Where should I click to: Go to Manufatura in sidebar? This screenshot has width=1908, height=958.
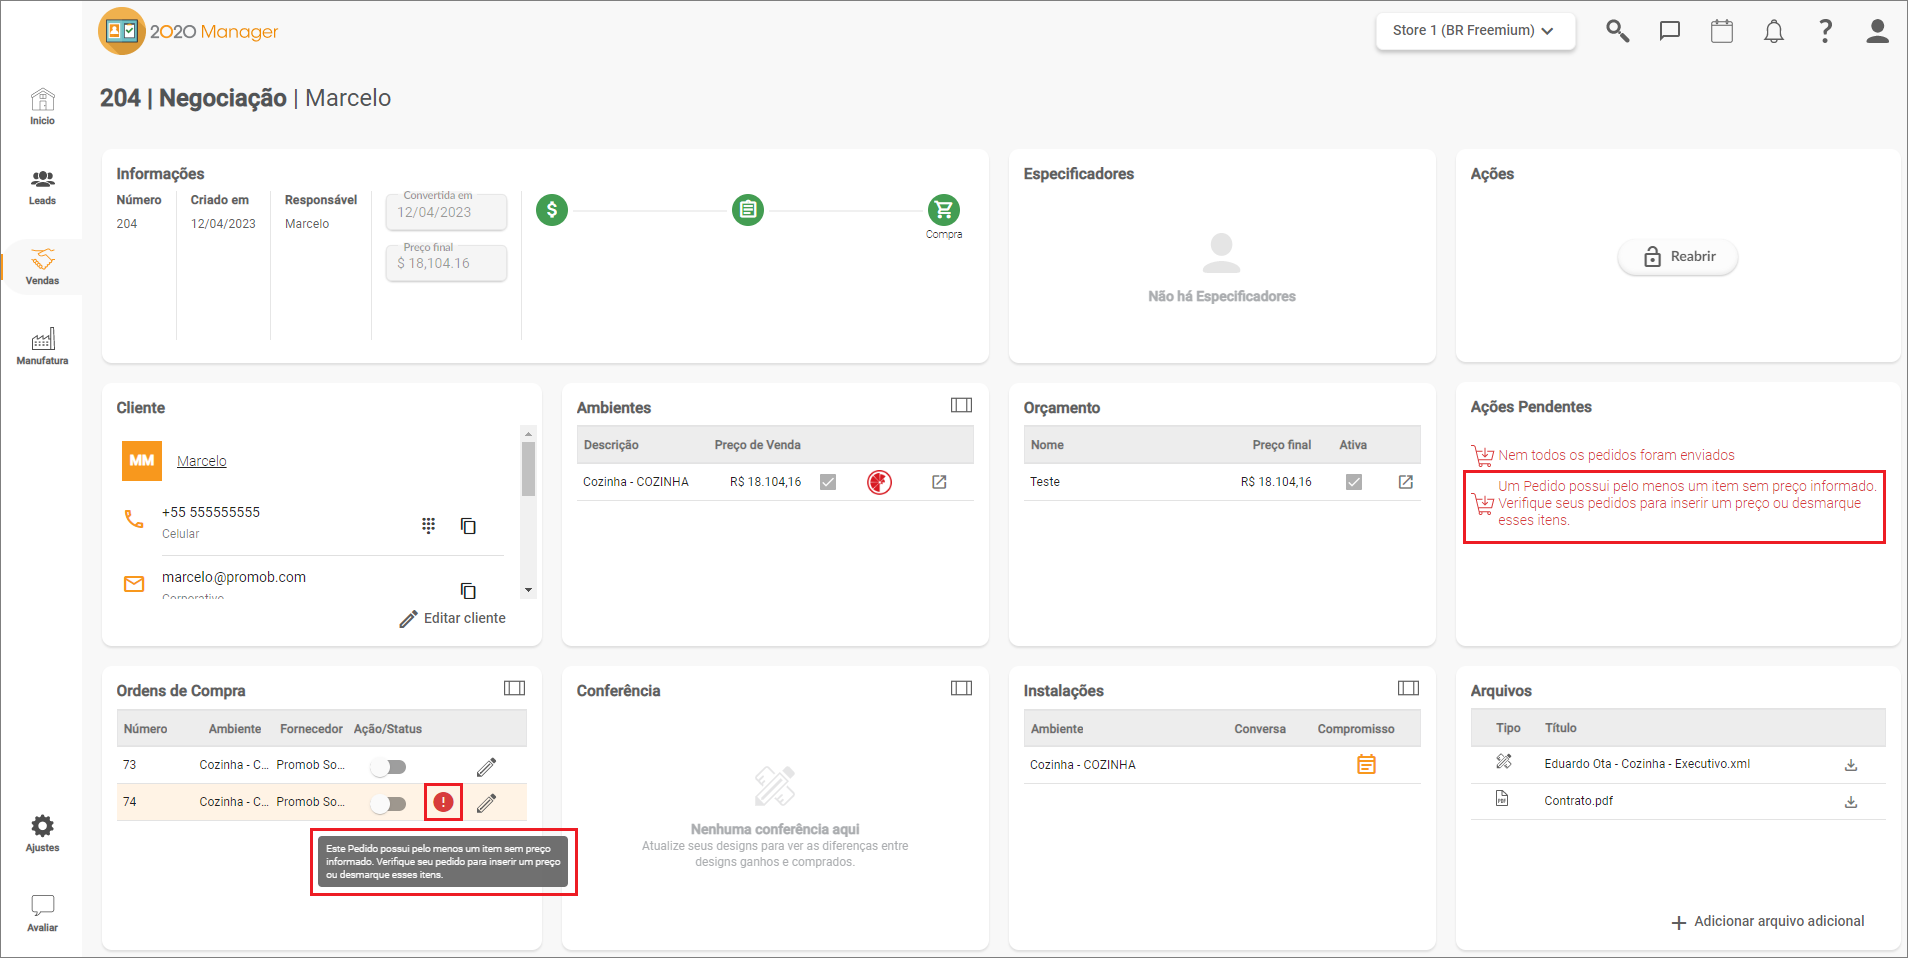click(42, 347)
